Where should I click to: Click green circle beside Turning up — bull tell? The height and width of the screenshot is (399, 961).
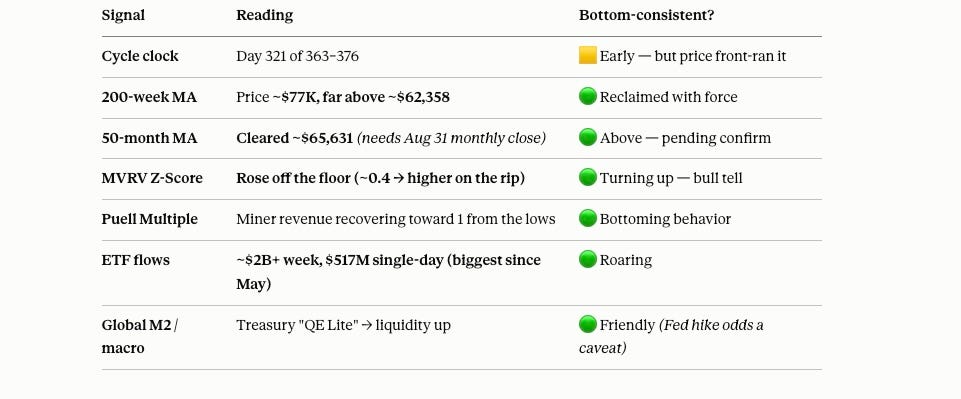587,178
